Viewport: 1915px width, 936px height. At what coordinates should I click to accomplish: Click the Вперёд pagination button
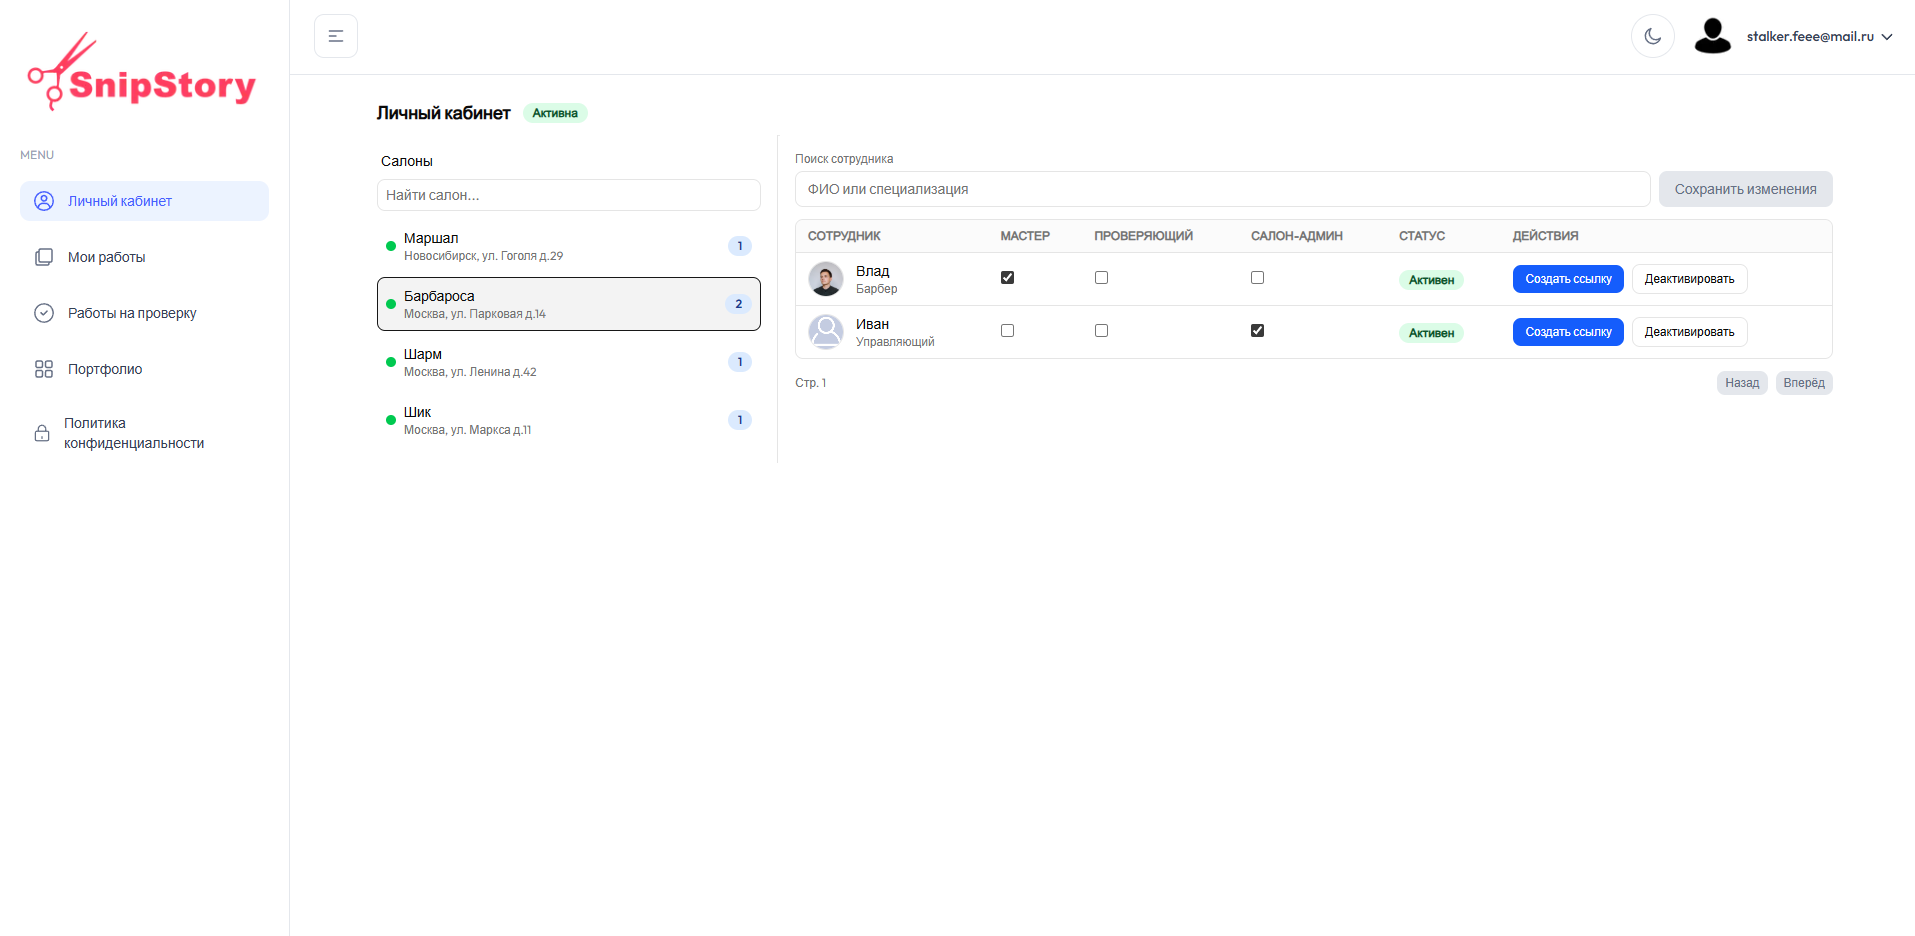[1804, 383]
